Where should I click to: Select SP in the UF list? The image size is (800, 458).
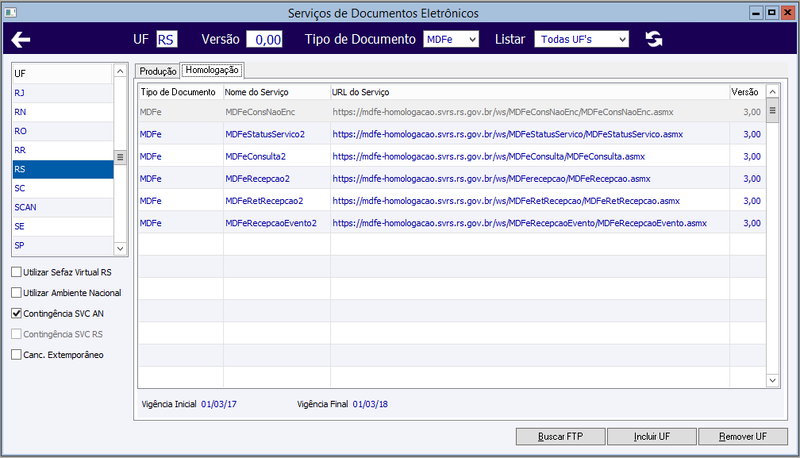[63, 245]
